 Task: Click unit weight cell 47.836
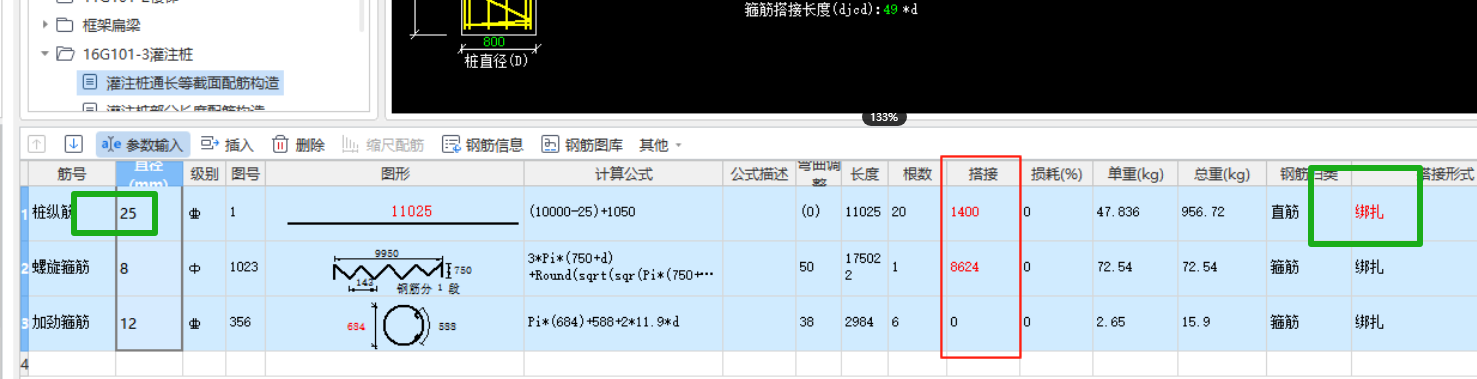[x=1135, y=212]
